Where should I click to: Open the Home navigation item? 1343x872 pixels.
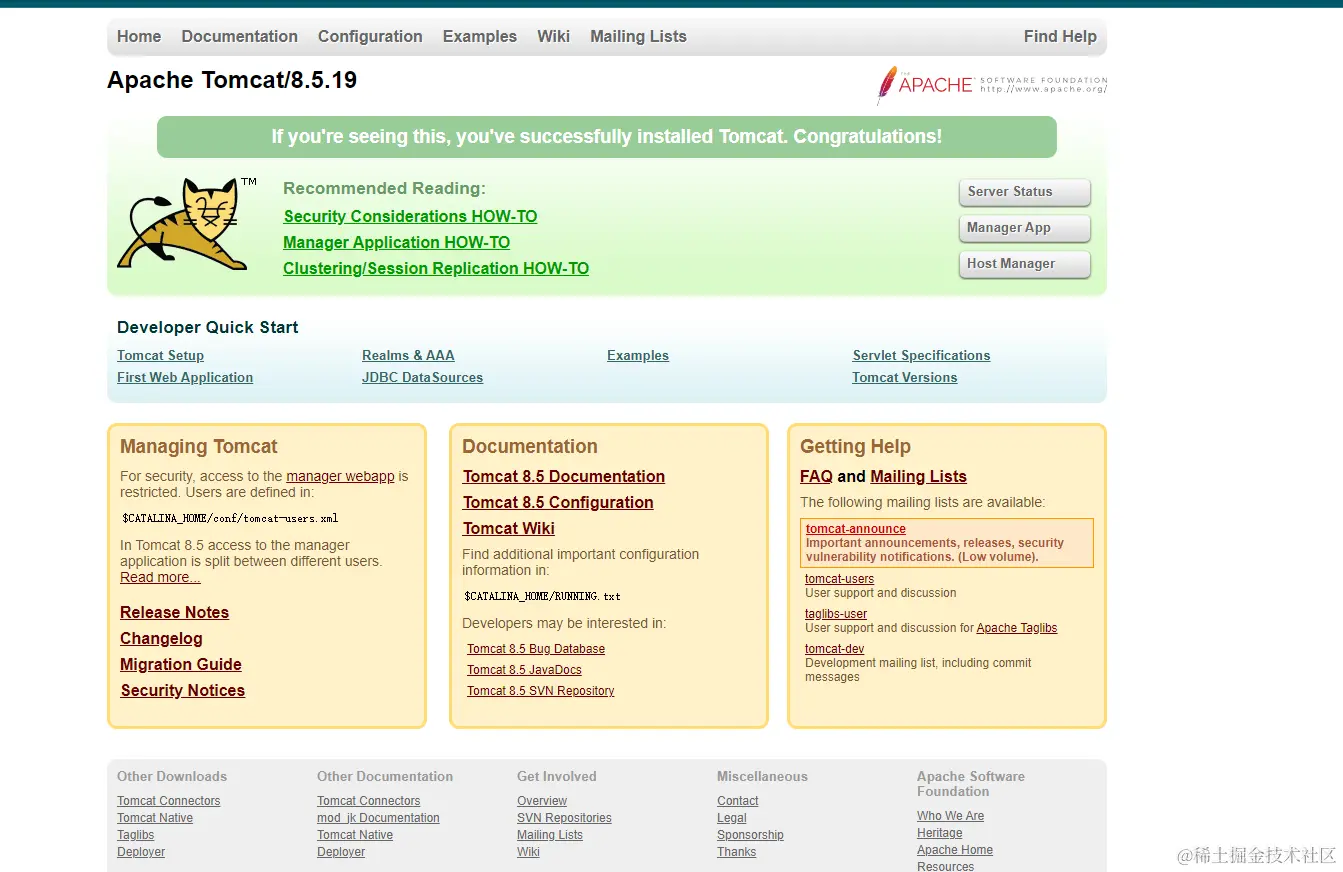[139, 36]
